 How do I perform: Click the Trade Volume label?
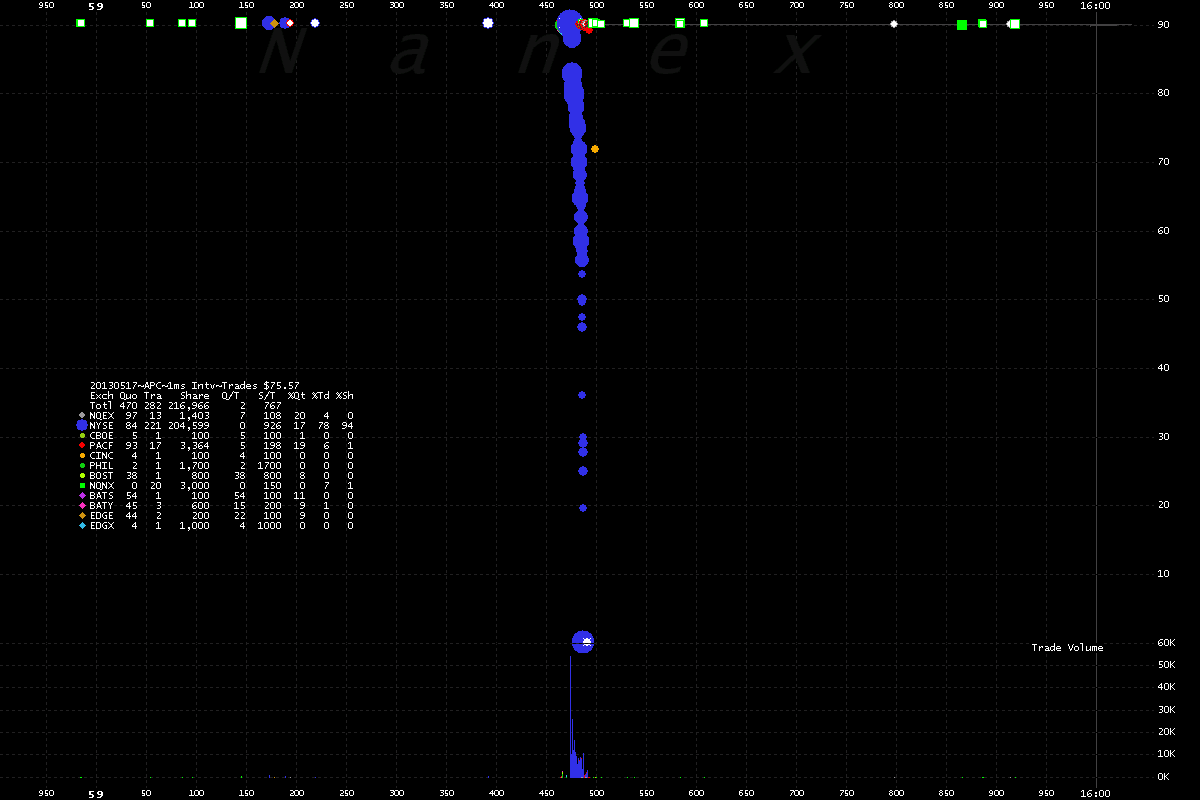1067,648
